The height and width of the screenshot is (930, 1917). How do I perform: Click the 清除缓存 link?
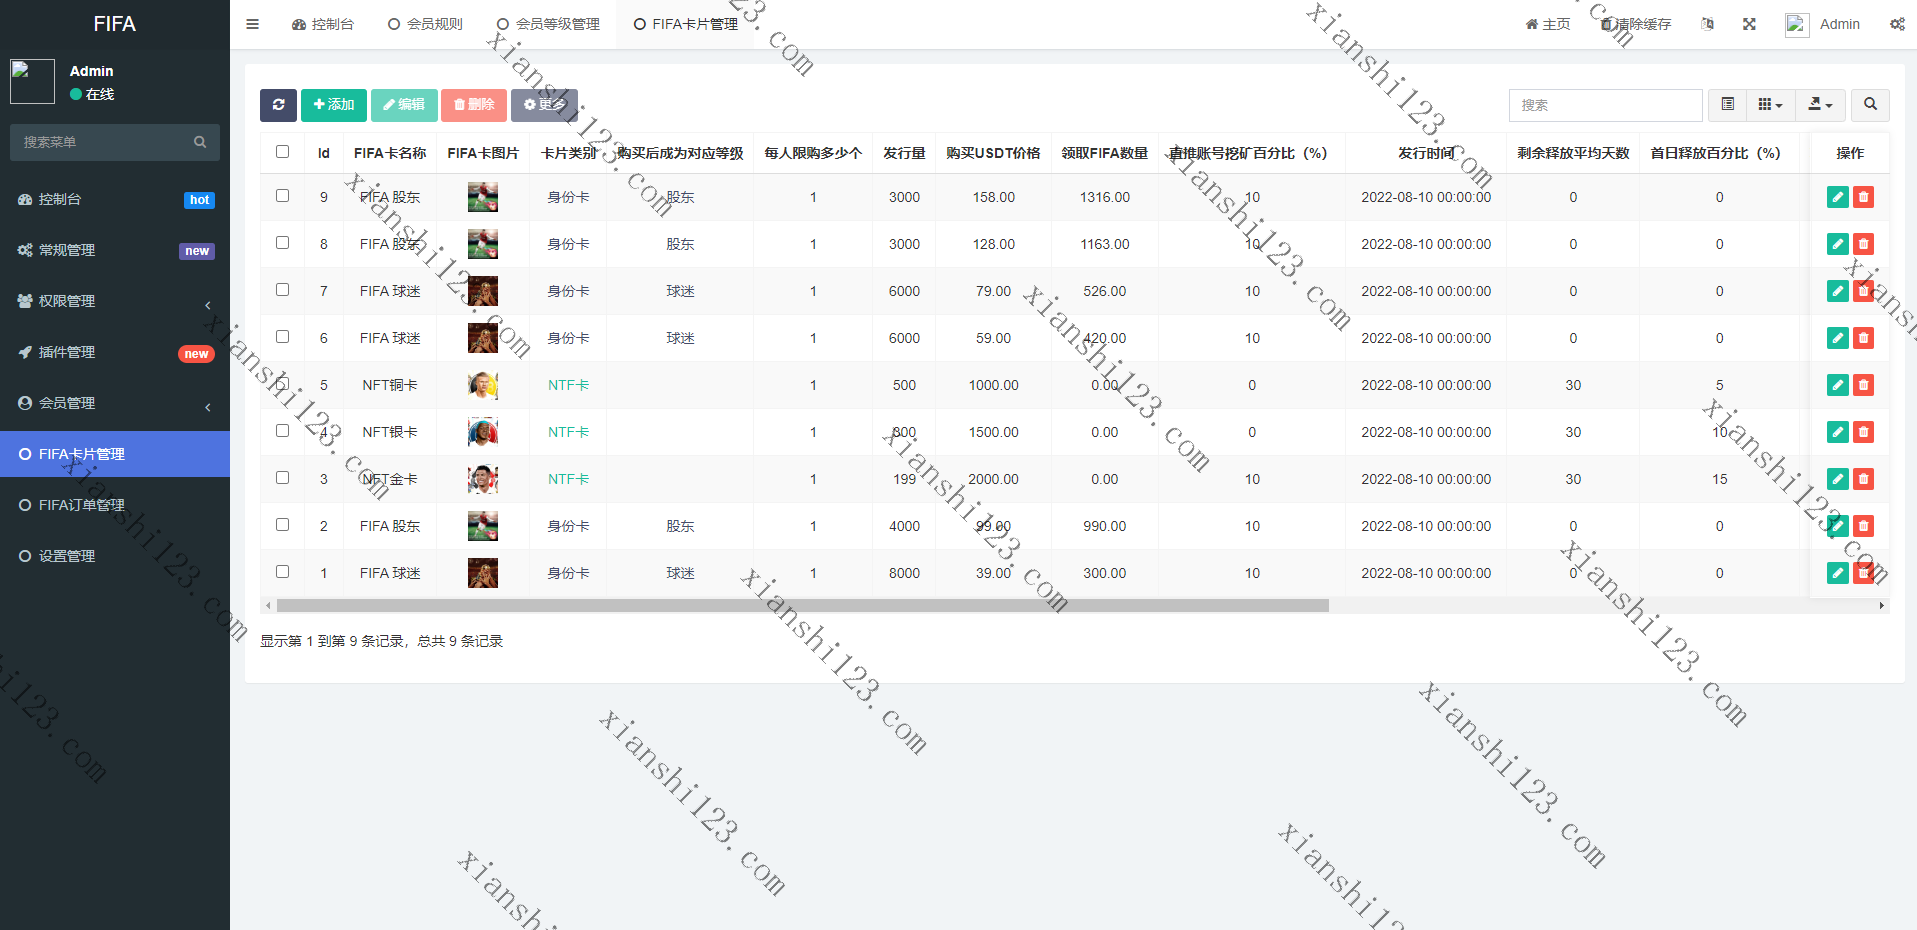coord(1636,24)
